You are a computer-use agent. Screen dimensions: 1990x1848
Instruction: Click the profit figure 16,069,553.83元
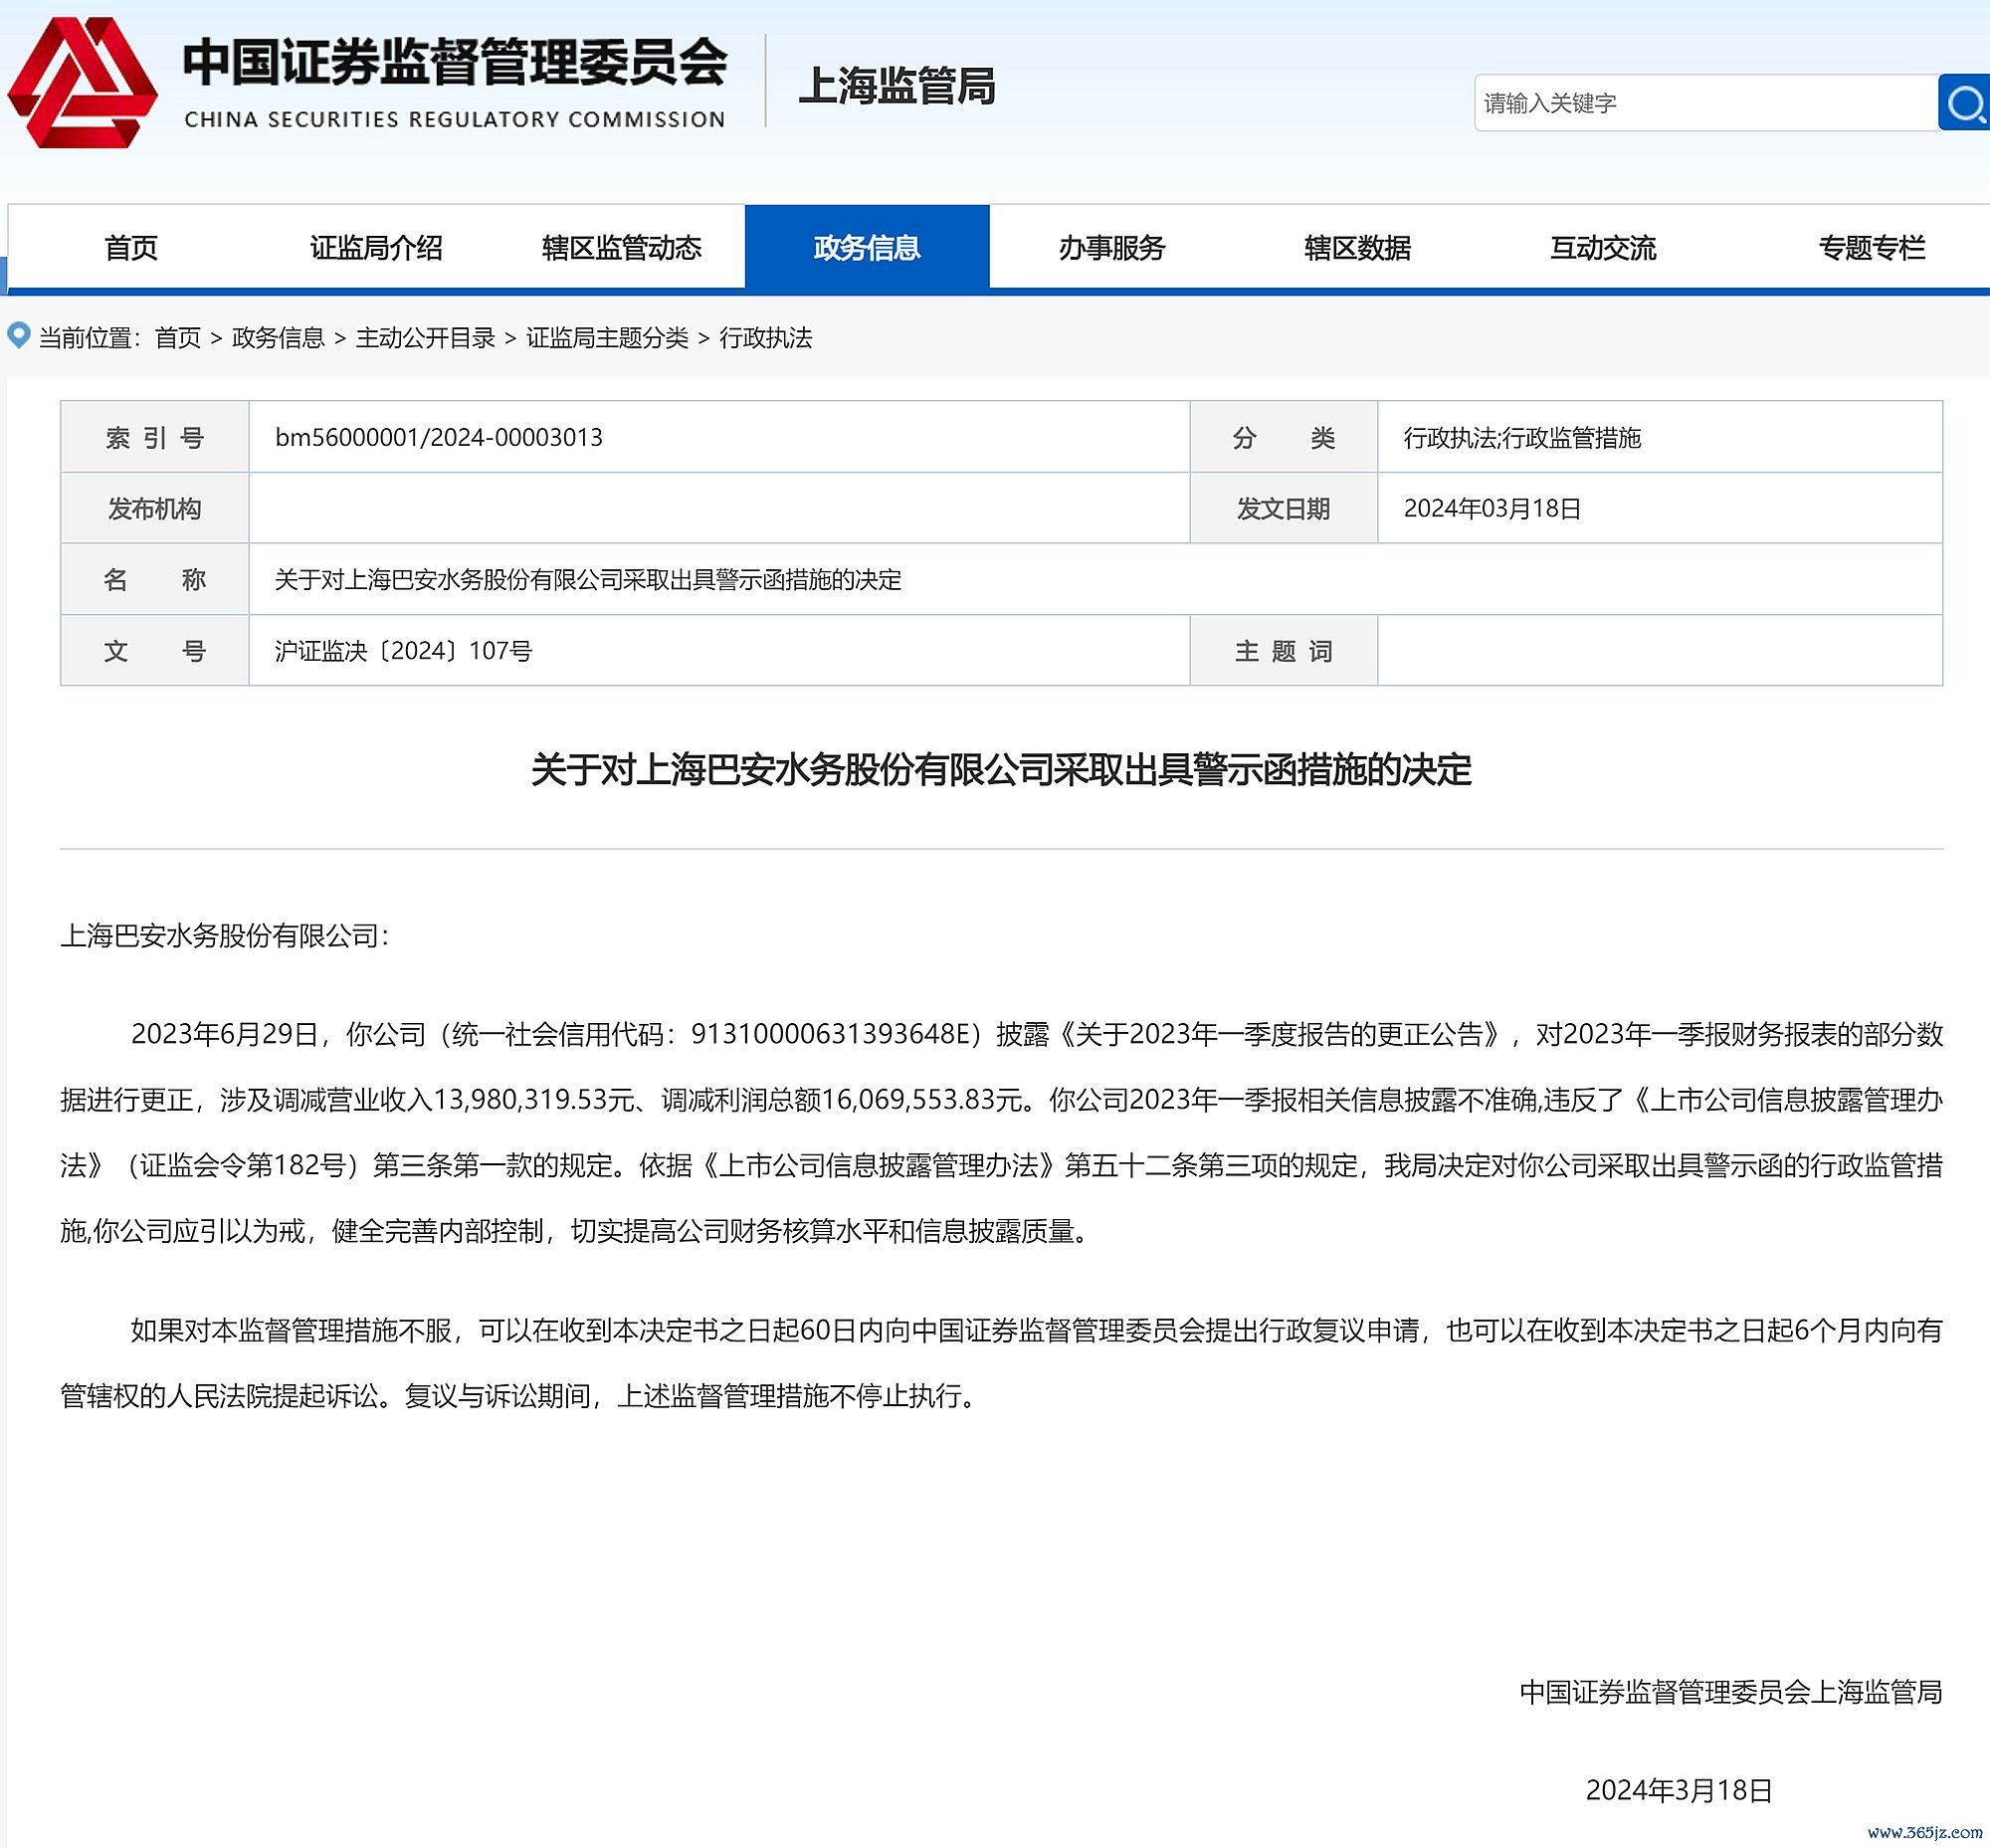pos(924,1100)
